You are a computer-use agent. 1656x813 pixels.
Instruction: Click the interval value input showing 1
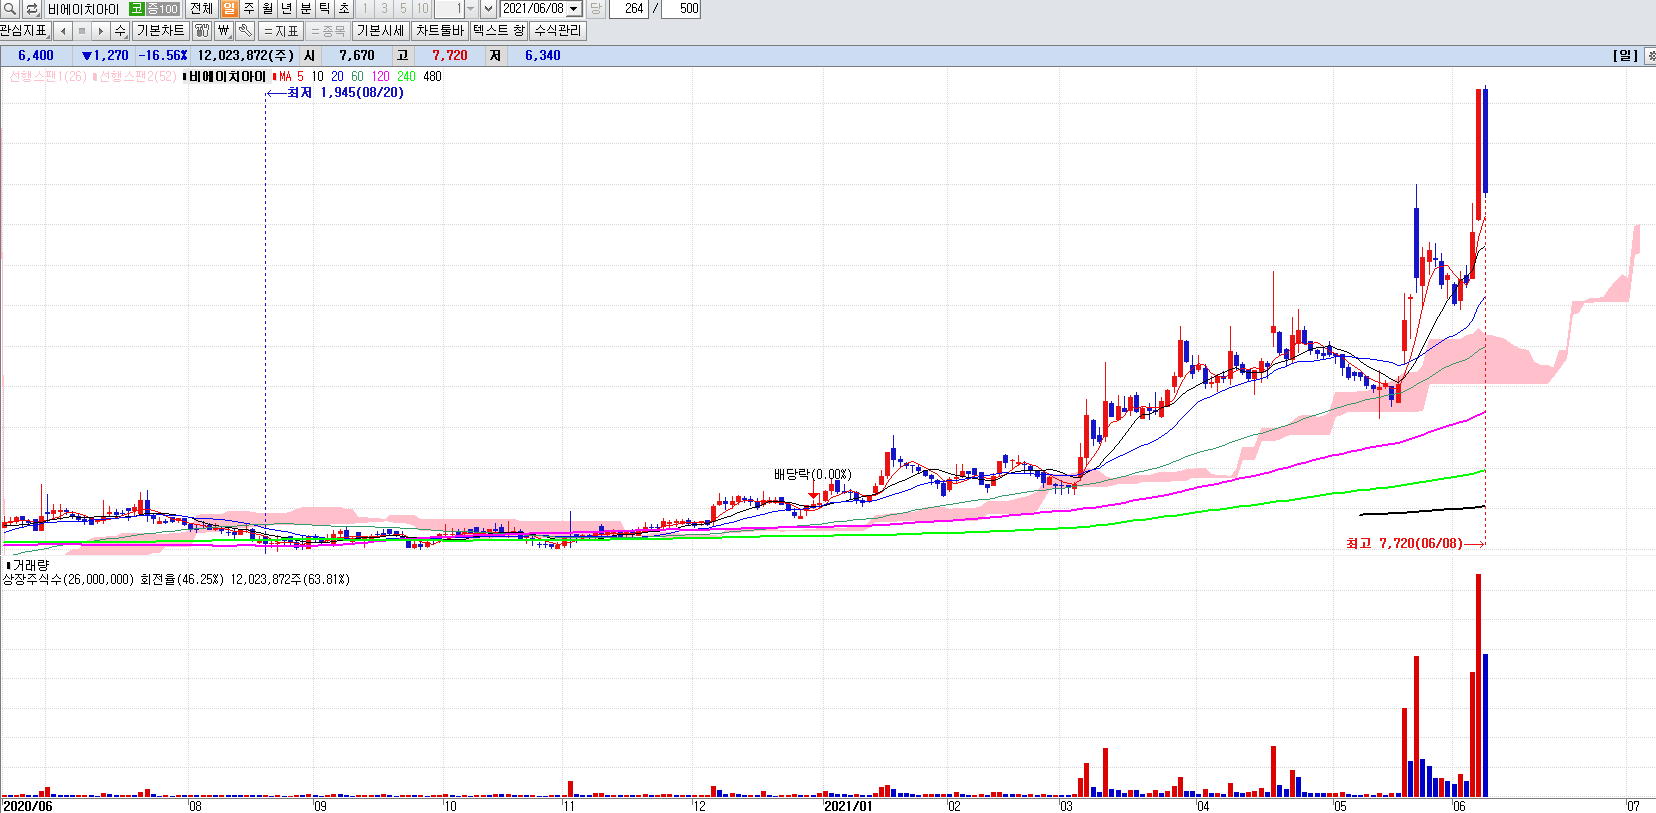point(449,8)
